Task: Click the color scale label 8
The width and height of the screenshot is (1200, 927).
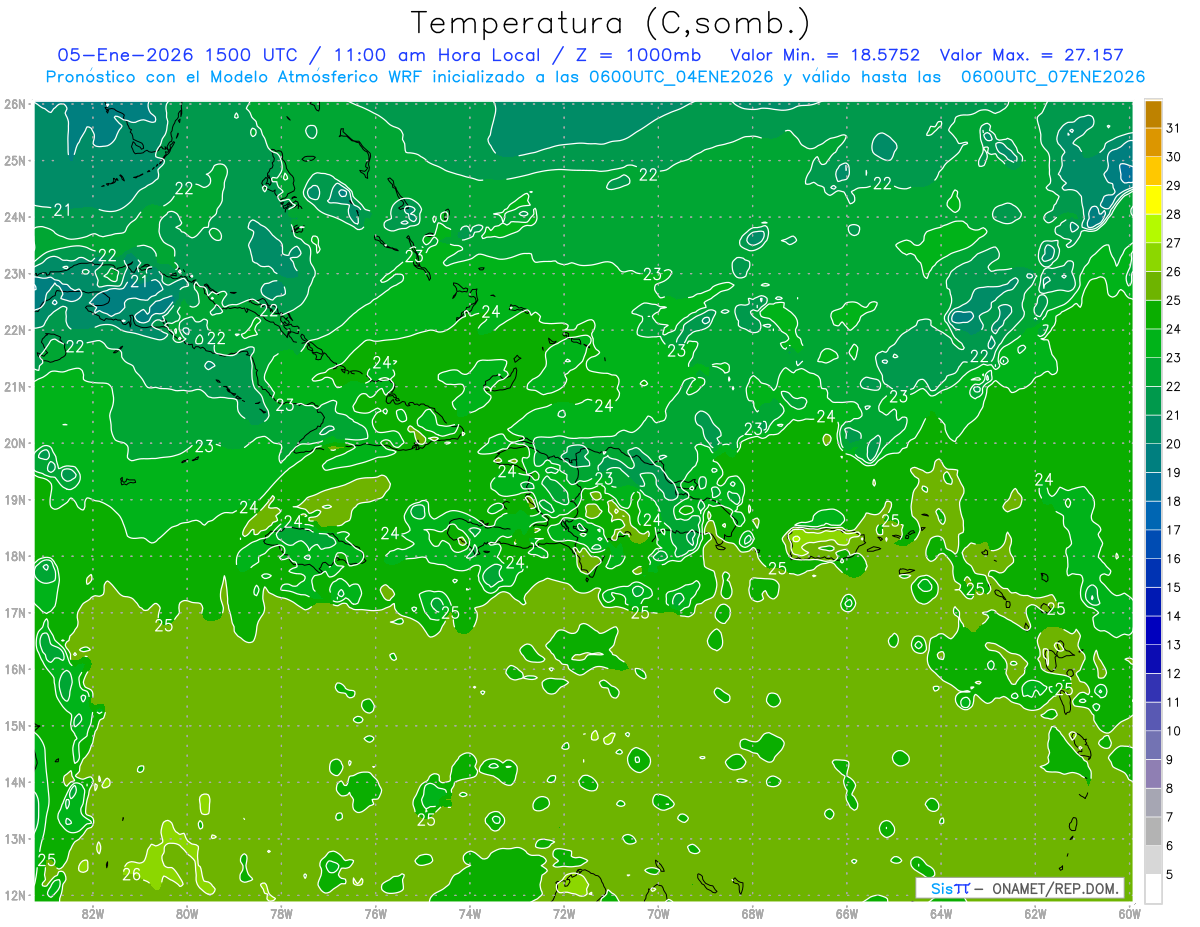Action: click(1170, 788)
